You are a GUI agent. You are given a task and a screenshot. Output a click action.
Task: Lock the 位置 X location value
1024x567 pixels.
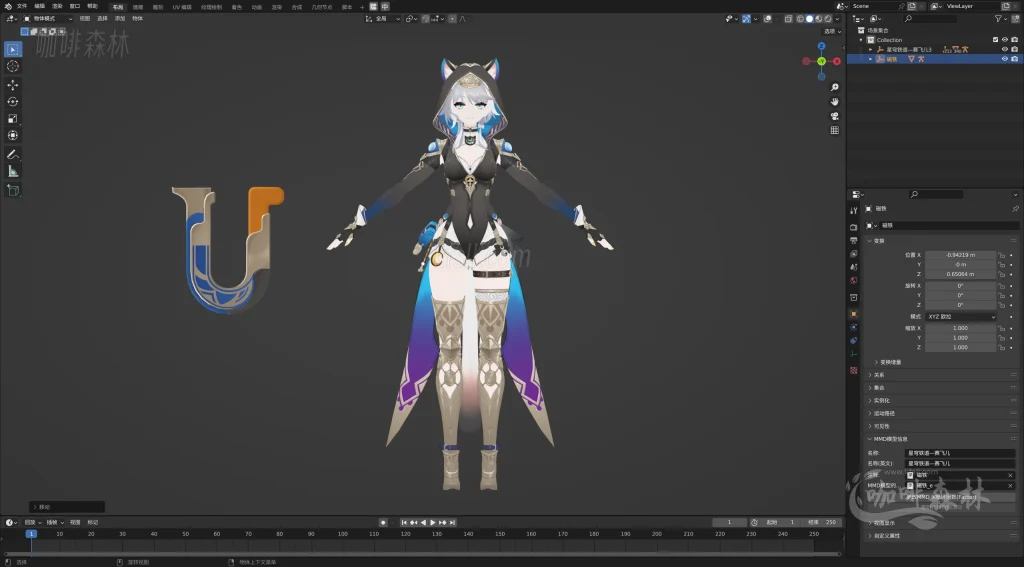(x=1002, y=255)
